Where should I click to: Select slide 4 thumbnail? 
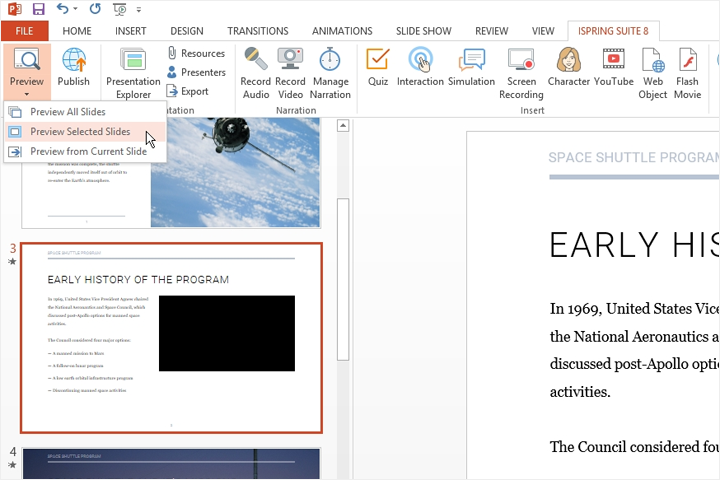pyautogui.click(x=171, y=463)
